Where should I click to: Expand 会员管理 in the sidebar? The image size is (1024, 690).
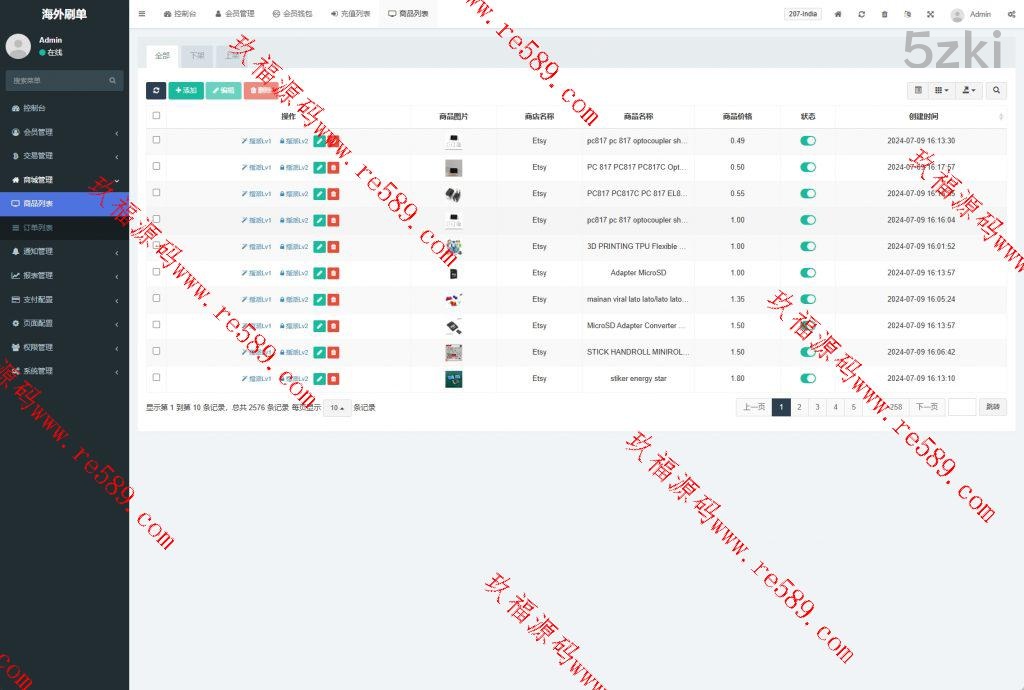[64, 132]
